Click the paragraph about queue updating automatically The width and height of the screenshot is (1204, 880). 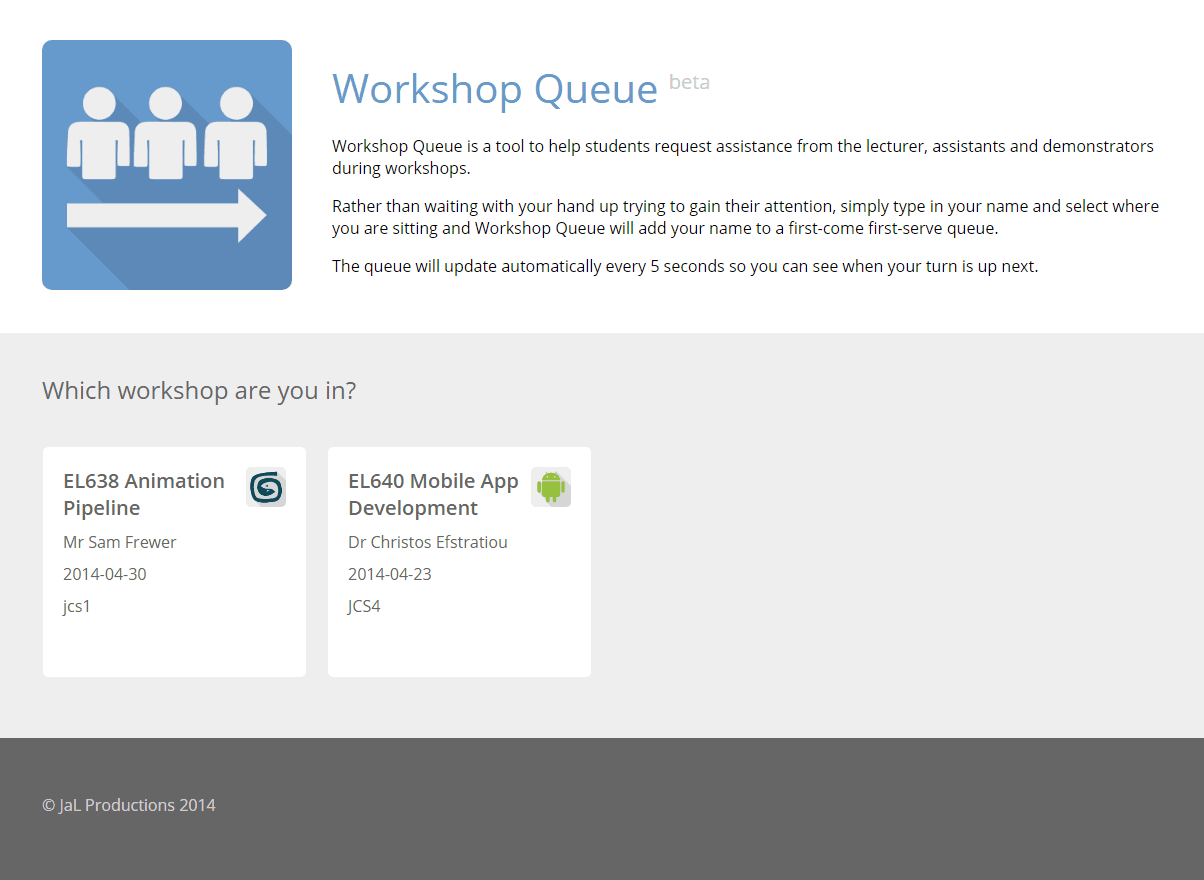point(685,266)
